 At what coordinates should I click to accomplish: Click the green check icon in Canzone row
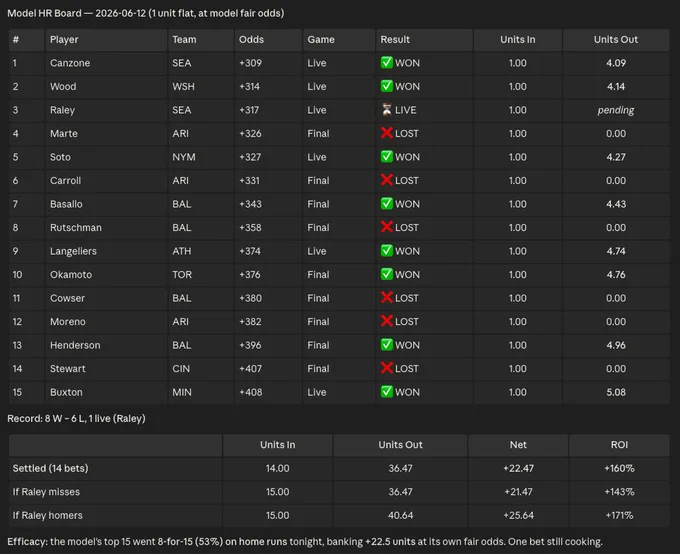point(387,62)
